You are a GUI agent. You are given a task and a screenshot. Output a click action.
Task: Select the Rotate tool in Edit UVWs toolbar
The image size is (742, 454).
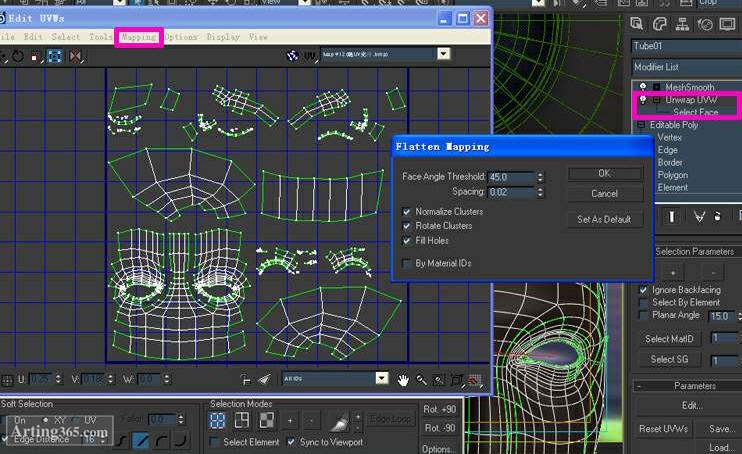tap(18, 56)
